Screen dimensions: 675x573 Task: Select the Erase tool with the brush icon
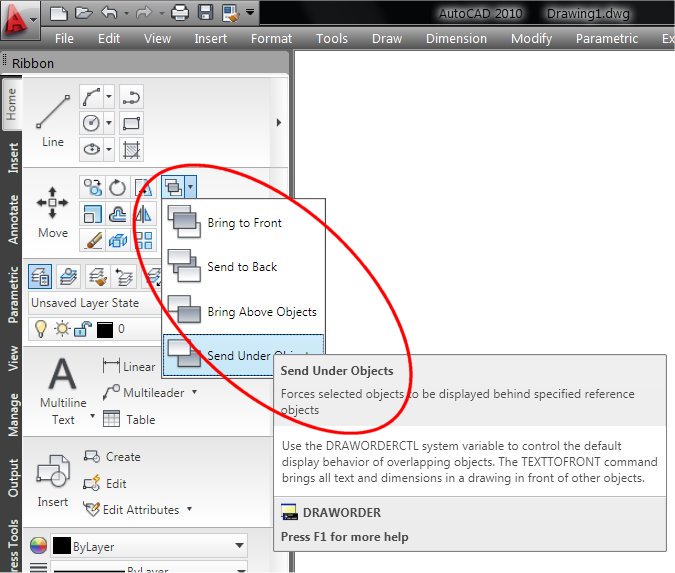[x=93, y=240]
